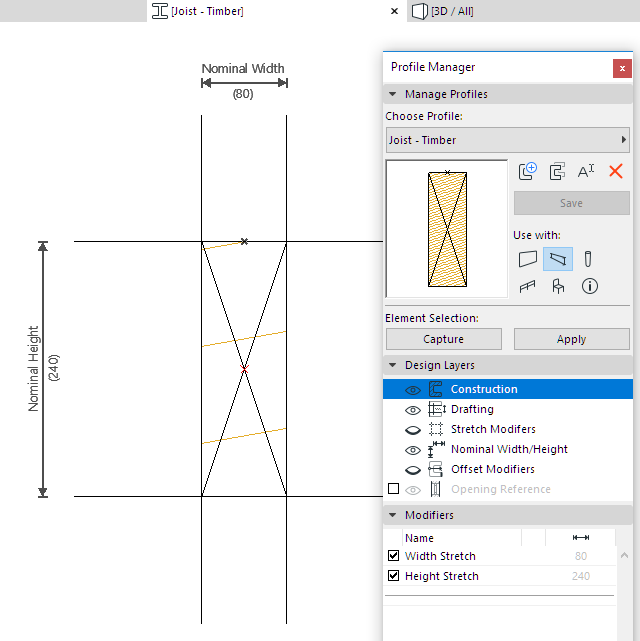This screenshot has width=640, height=641.
Task: Select the Nominal Width/Height layer row
Action: click(508, 449)
